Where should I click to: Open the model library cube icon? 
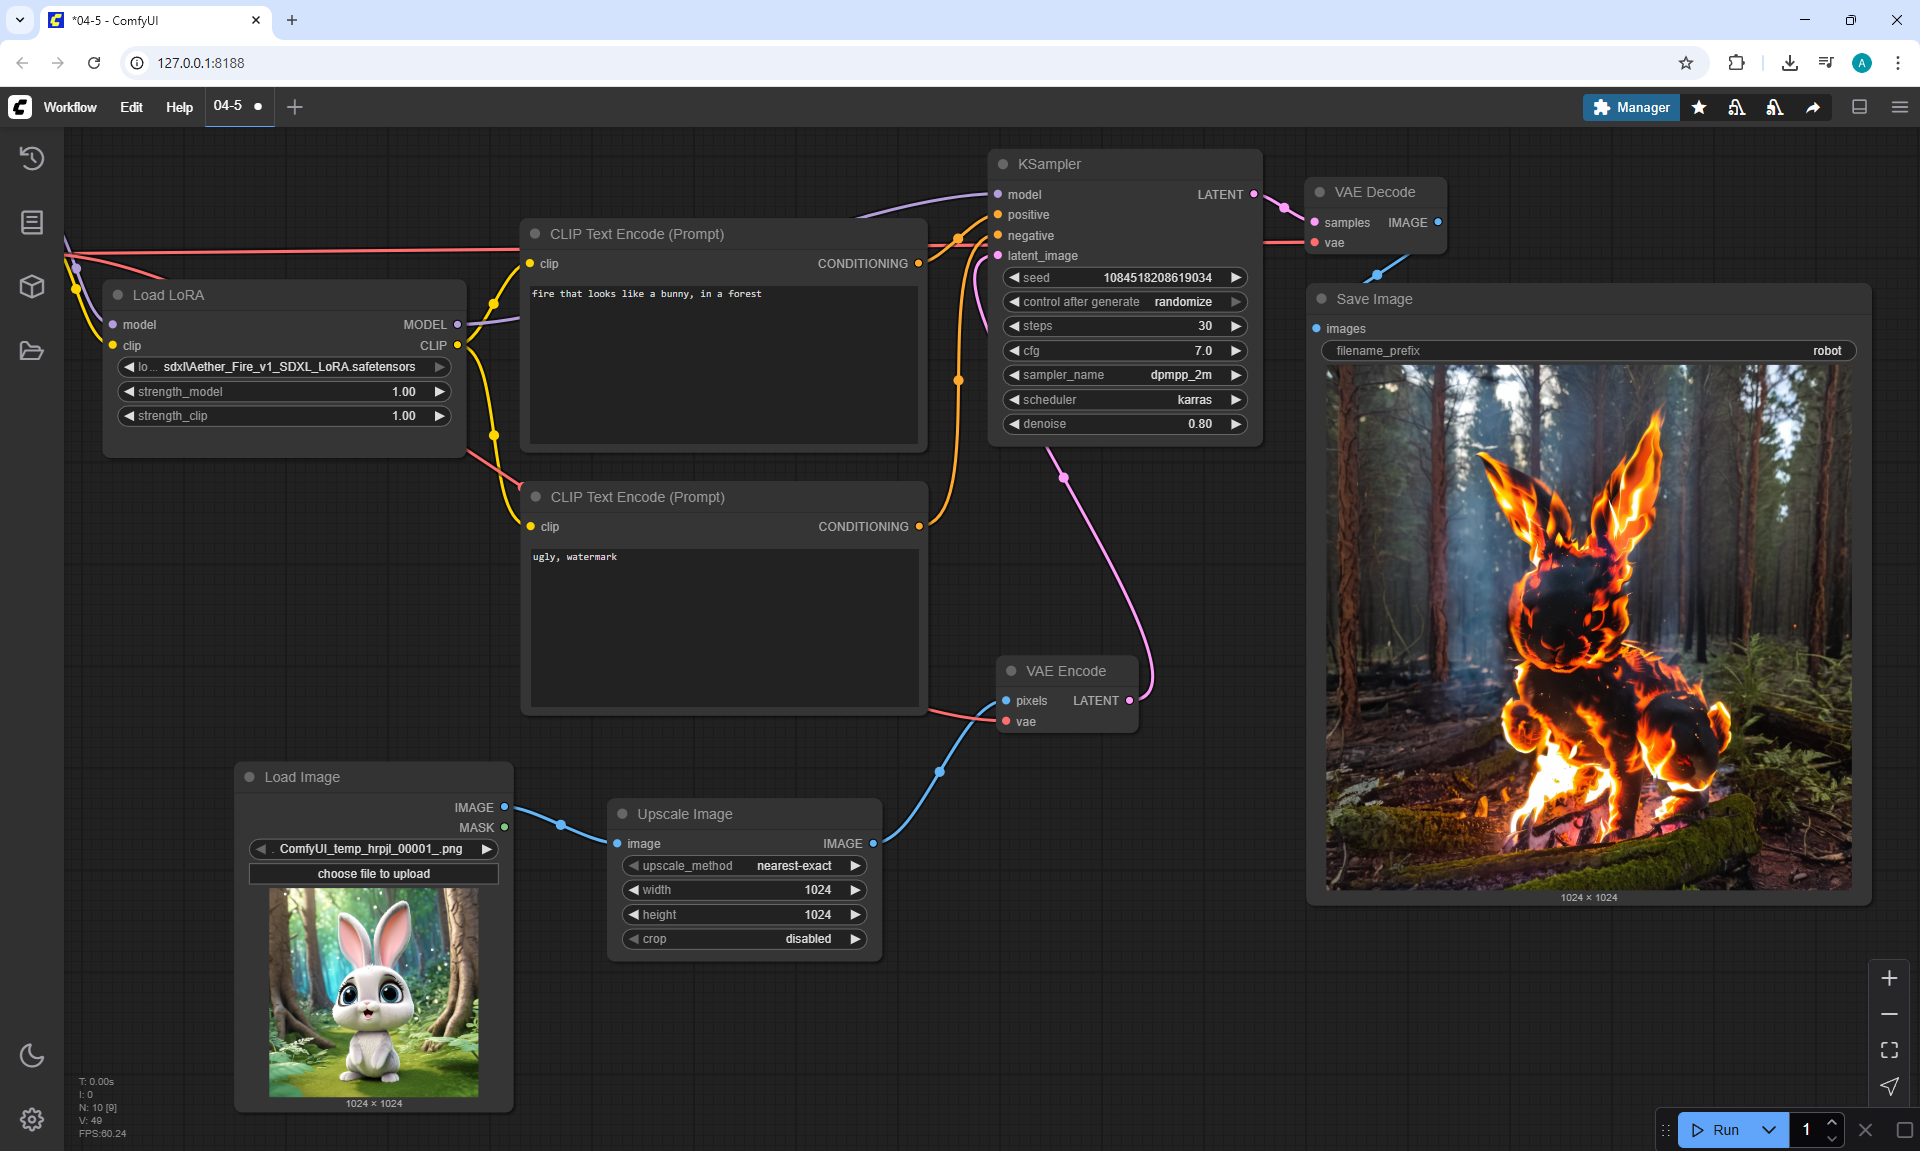32,287
